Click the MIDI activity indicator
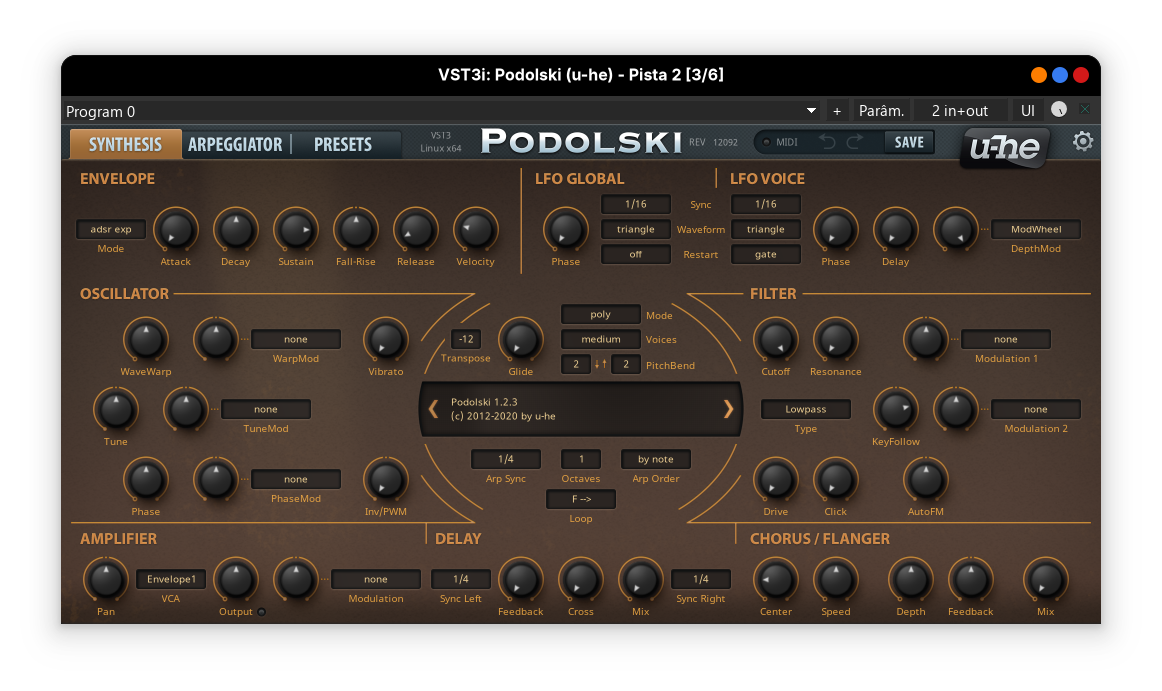Screen dimensions: 1162x691 (767, 142)
